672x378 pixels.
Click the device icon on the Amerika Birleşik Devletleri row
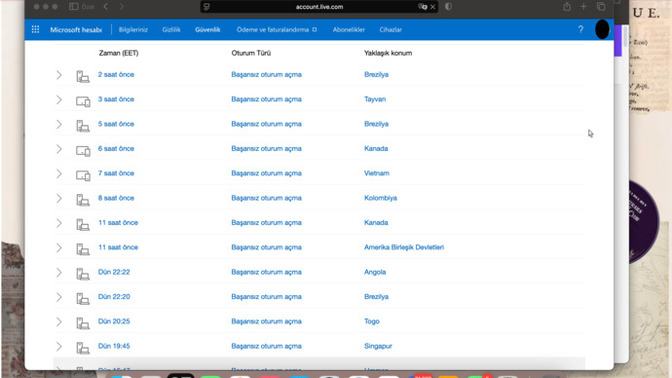pos(83,249)
